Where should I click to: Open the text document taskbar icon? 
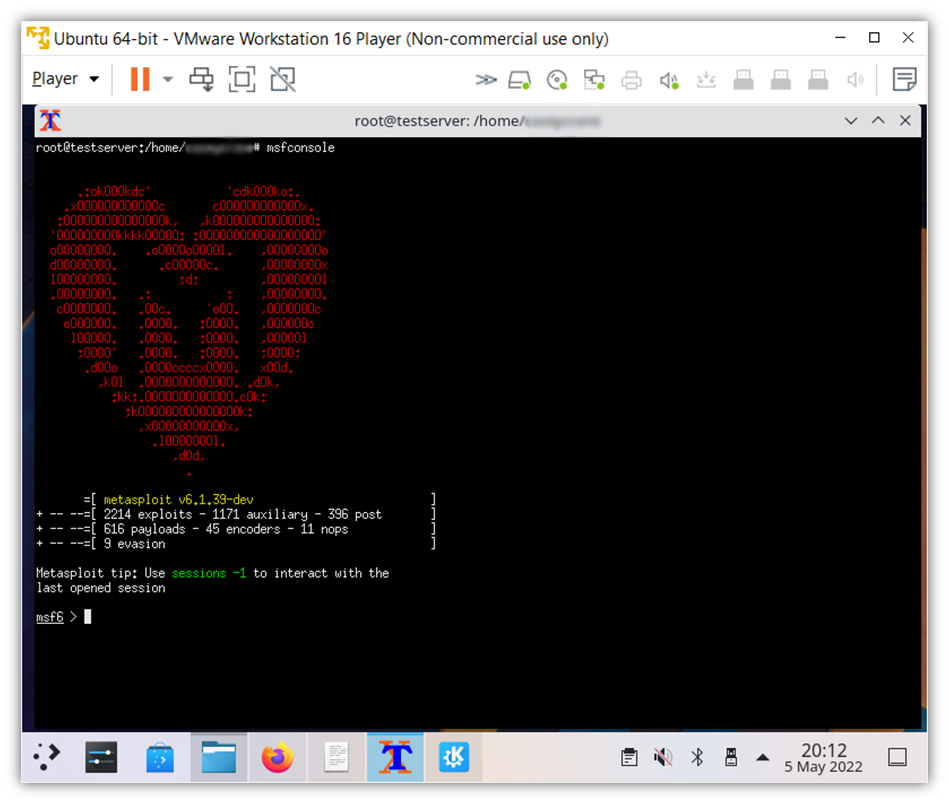click(x=337, y=757)
